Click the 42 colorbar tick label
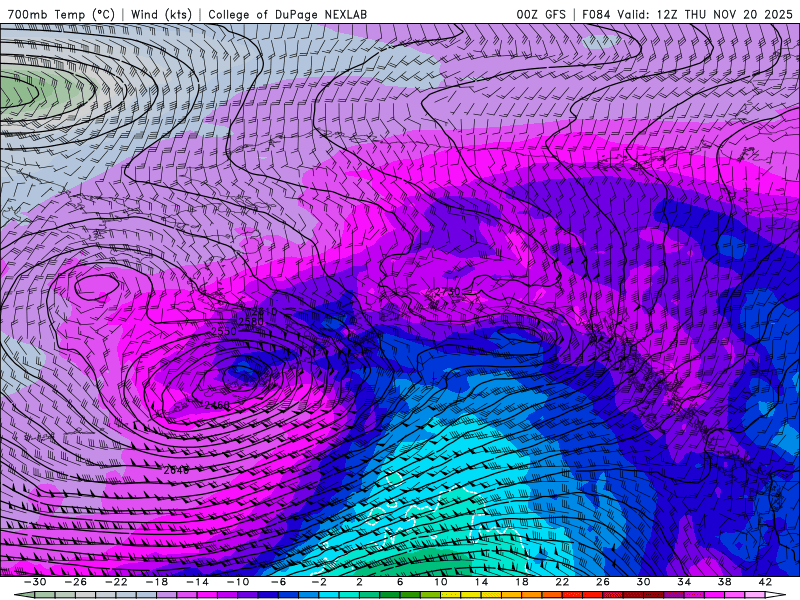Image resolution: width=800 pixels, height=600 pixels. (765, 582)
